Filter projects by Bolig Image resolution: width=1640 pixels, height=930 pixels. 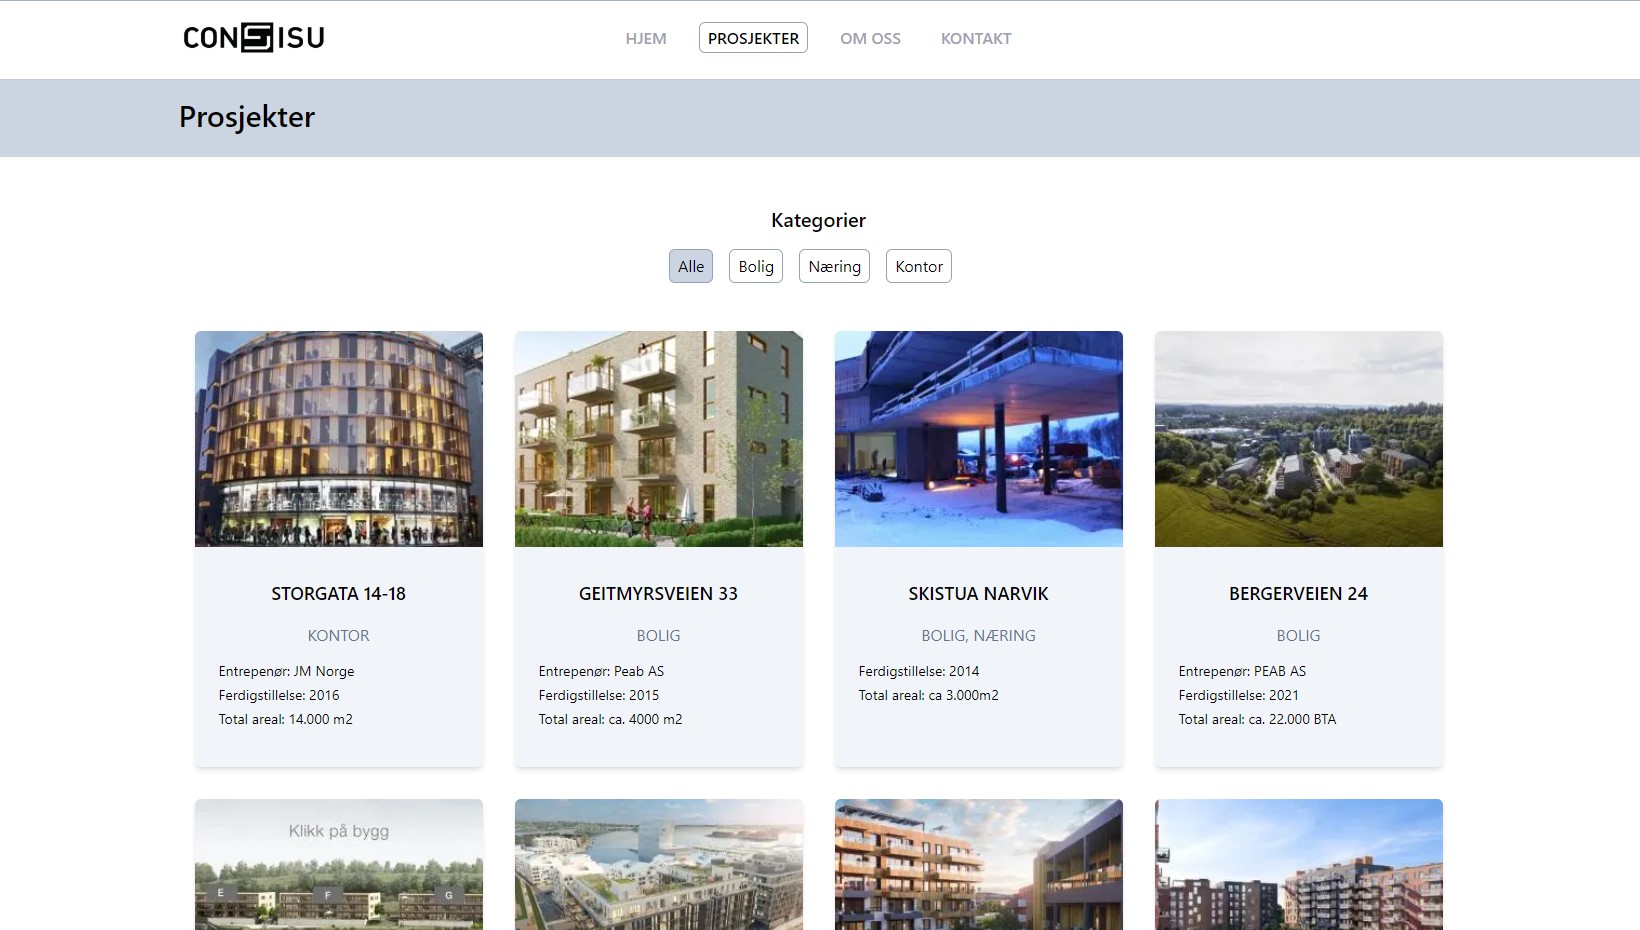(x=756, y=266)
